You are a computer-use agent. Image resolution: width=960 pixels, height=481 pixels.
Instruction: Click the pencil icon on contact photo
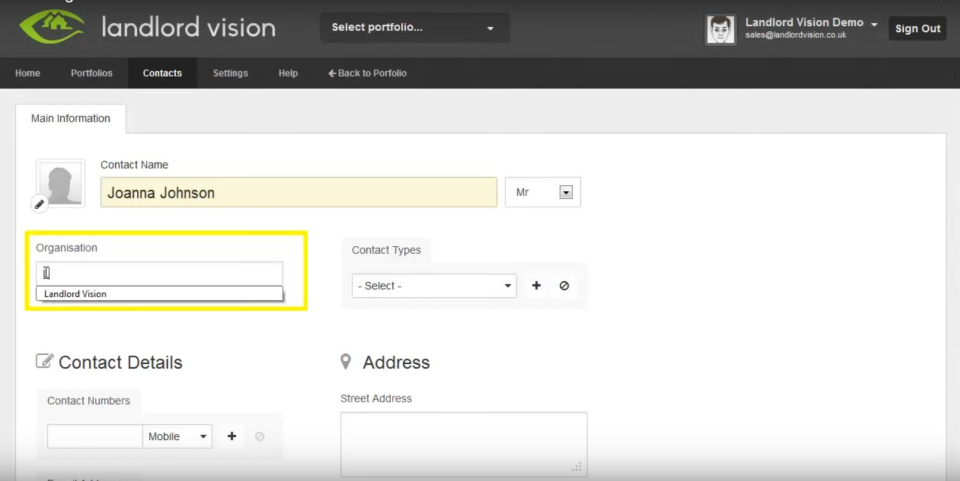click(x=39, y=204)
